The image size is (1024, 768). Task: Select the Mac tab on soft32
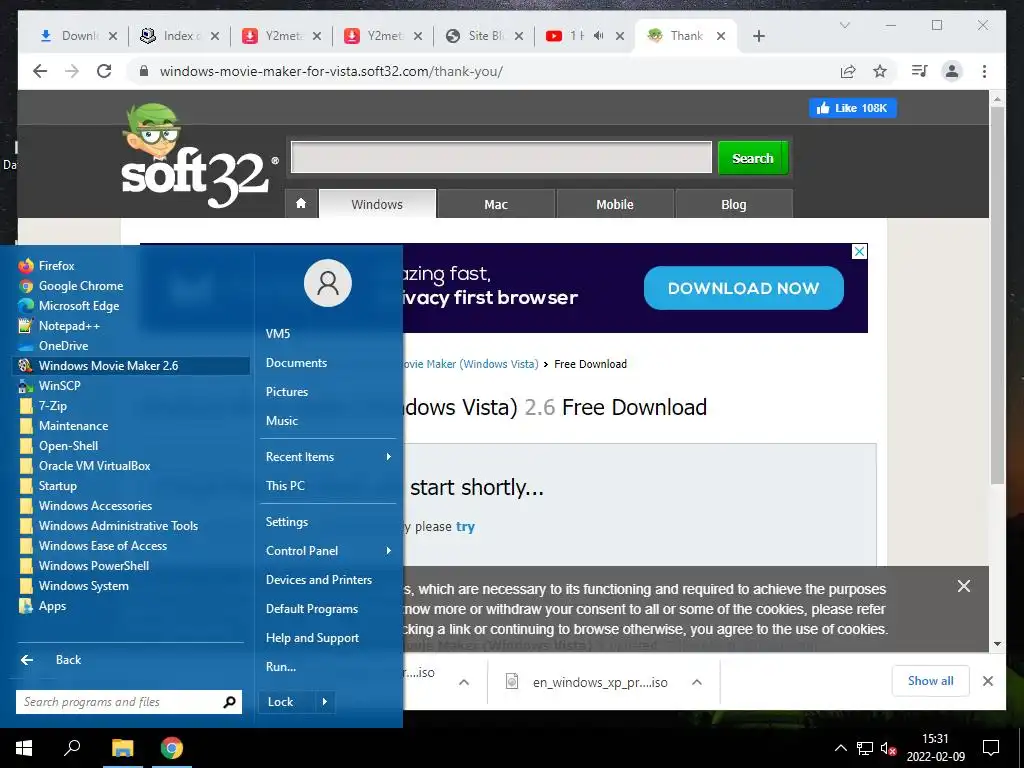(x=496, y=204)
